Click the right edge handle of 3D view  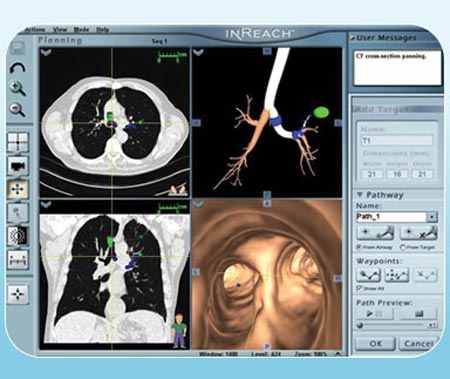tap(338, 123)
